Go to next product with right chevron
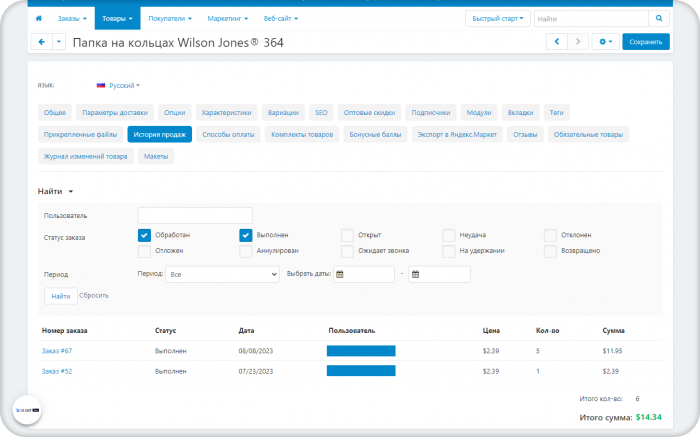This screenshot has width=700, height=437. [578, 42]
